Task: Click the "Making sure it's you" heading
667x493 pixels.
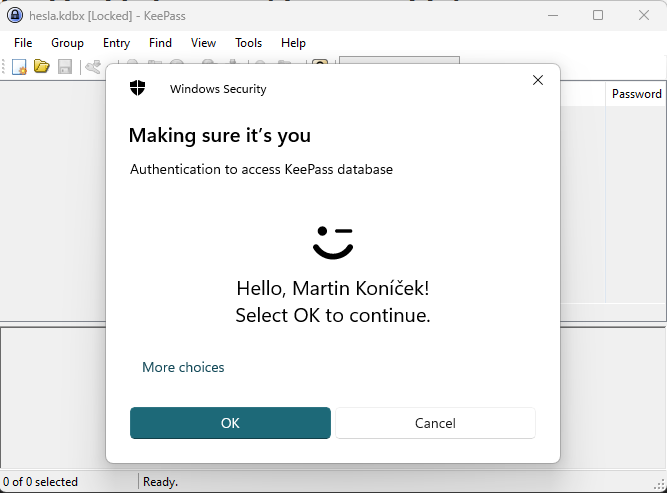Action: (219, 136)
